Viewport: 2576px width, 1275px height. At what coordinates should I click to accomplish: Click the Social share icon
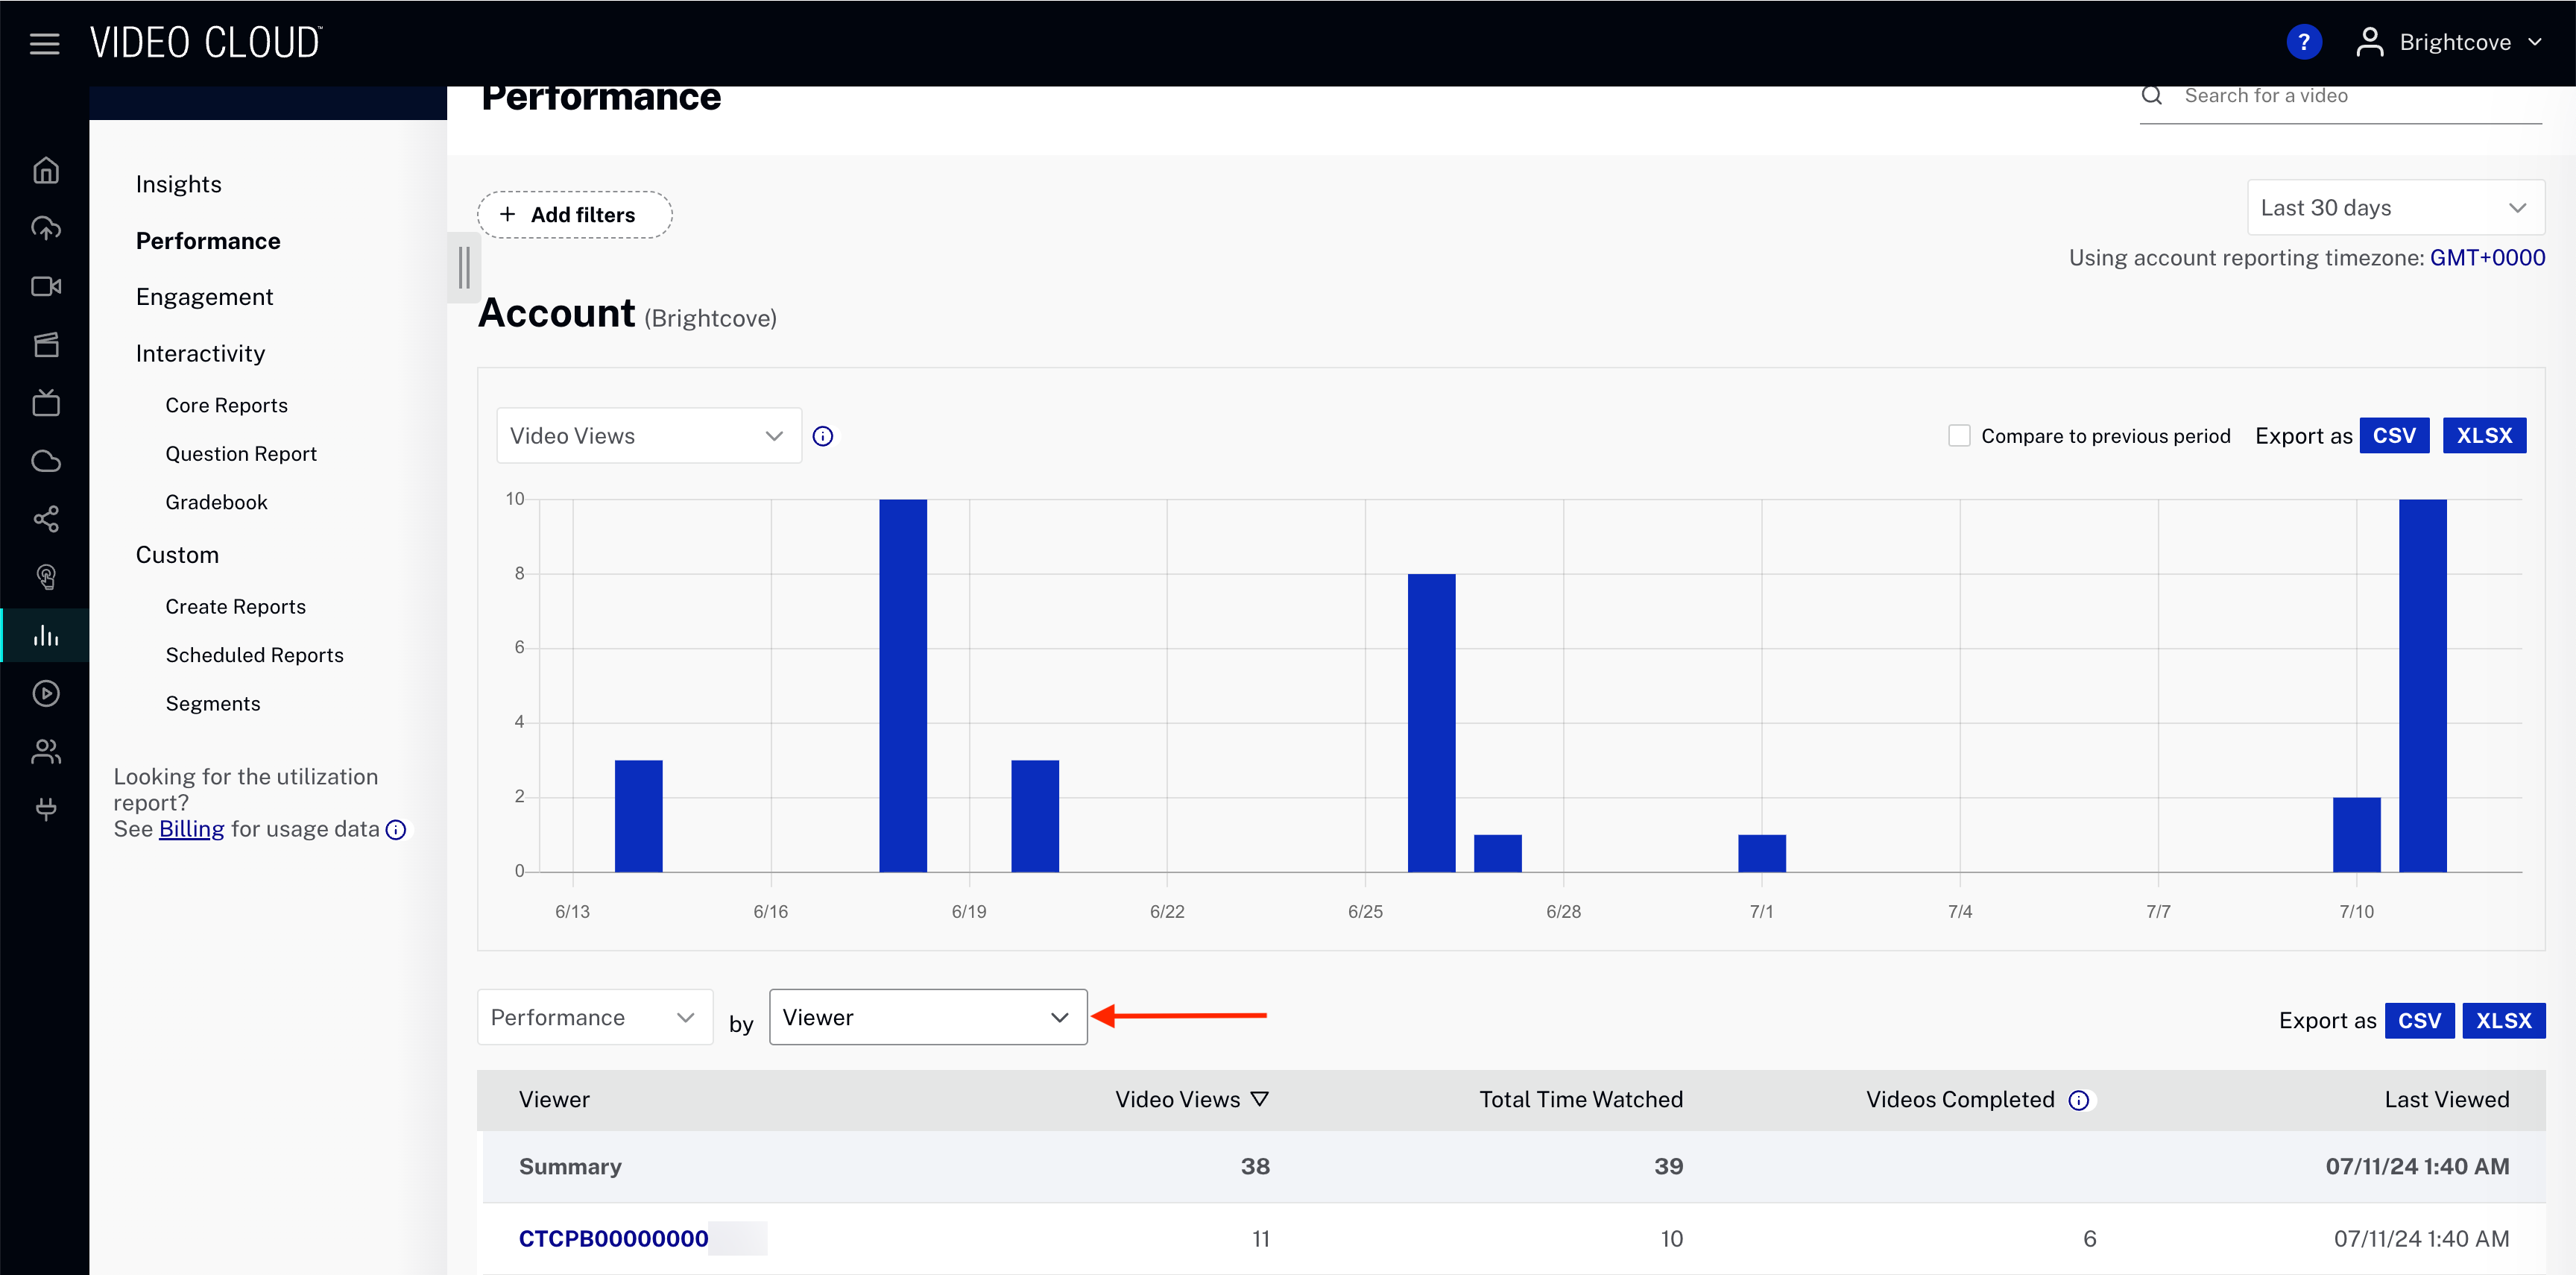tap(46, 519)
